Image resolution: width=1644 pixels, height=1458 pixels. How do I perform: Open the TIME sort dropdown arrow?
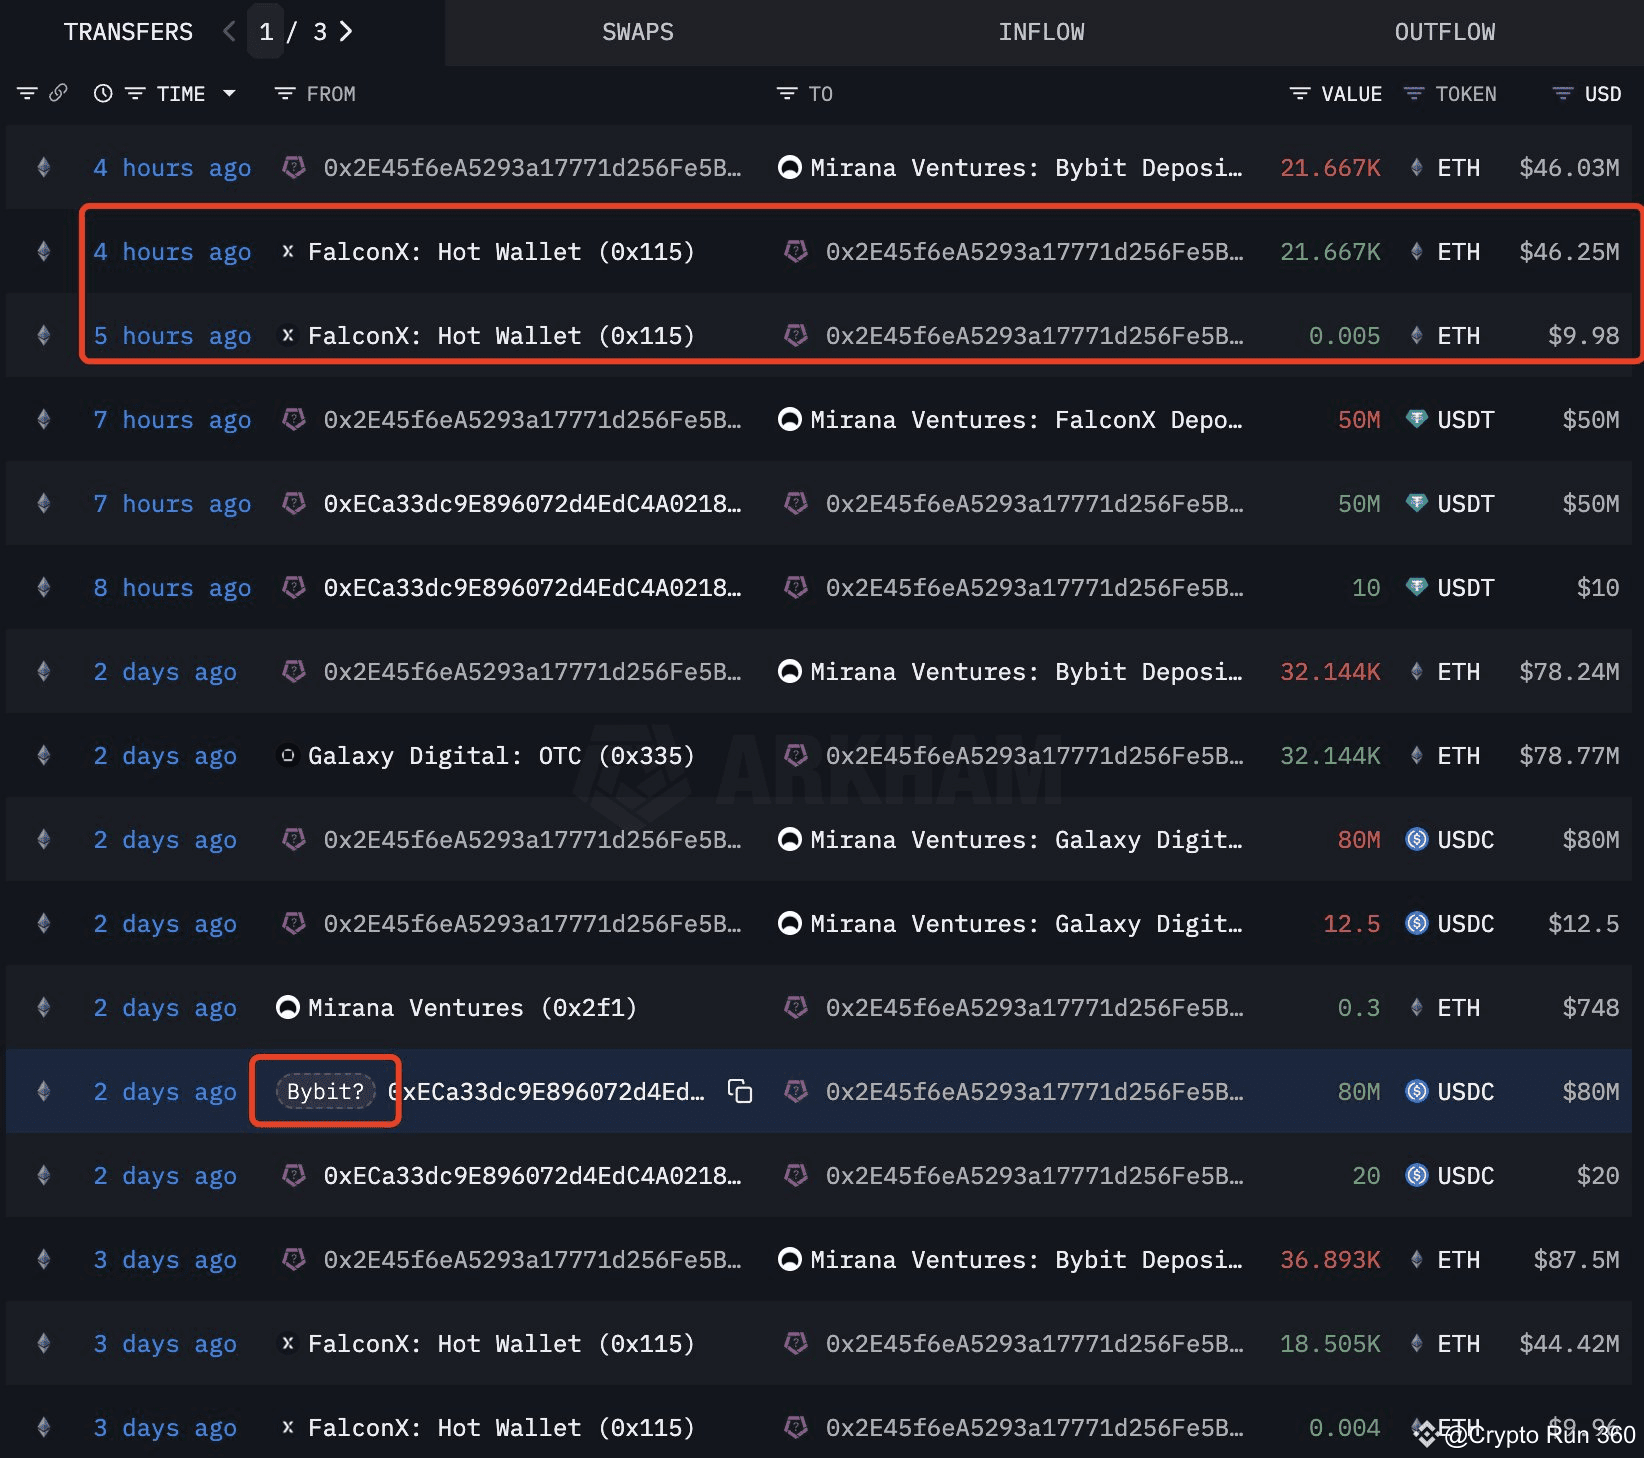click(230, 93)
